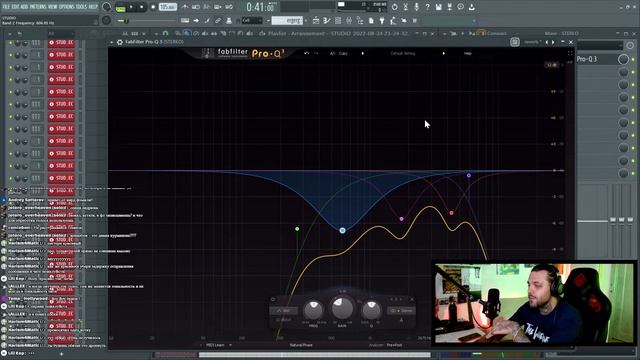Open the FILE menu

(6, 7)
